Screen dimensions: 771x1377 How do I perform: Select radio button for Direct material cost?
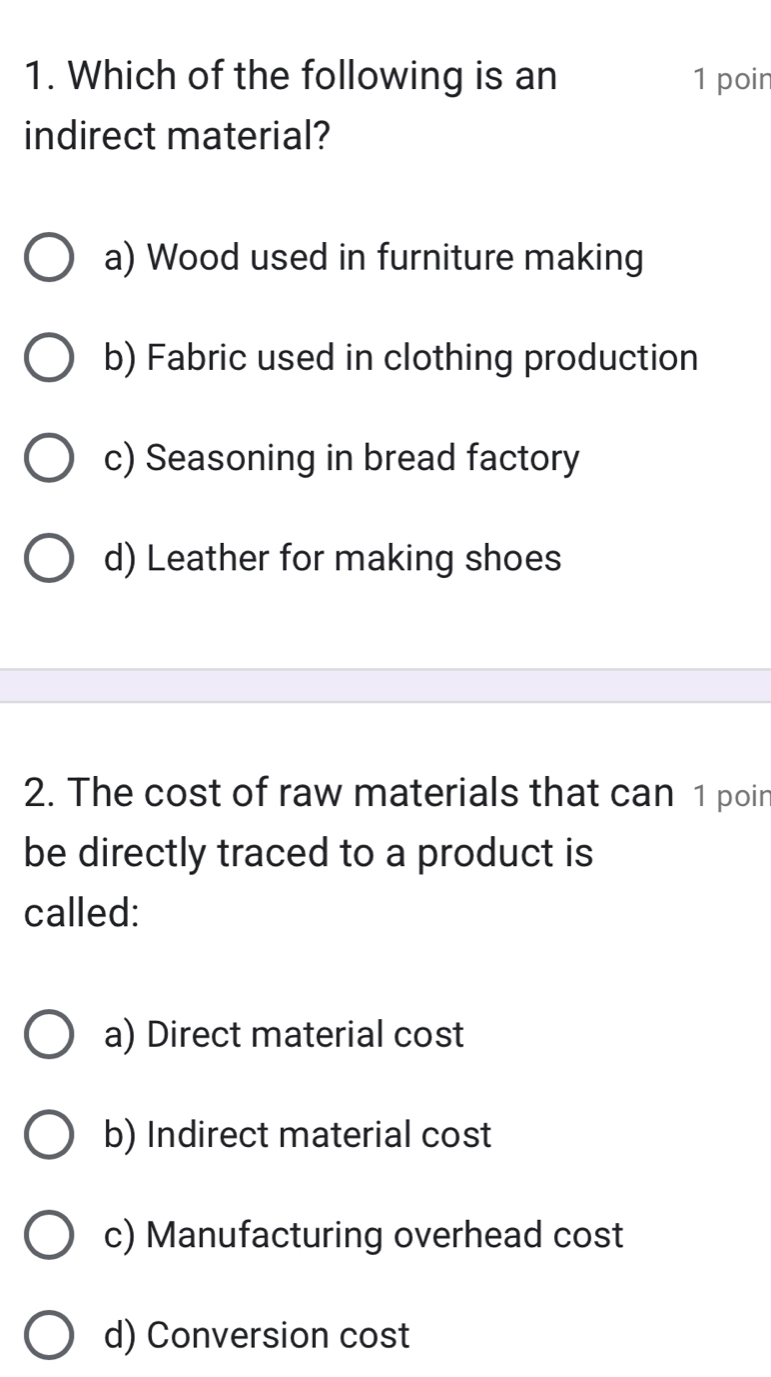(48, 1035)
